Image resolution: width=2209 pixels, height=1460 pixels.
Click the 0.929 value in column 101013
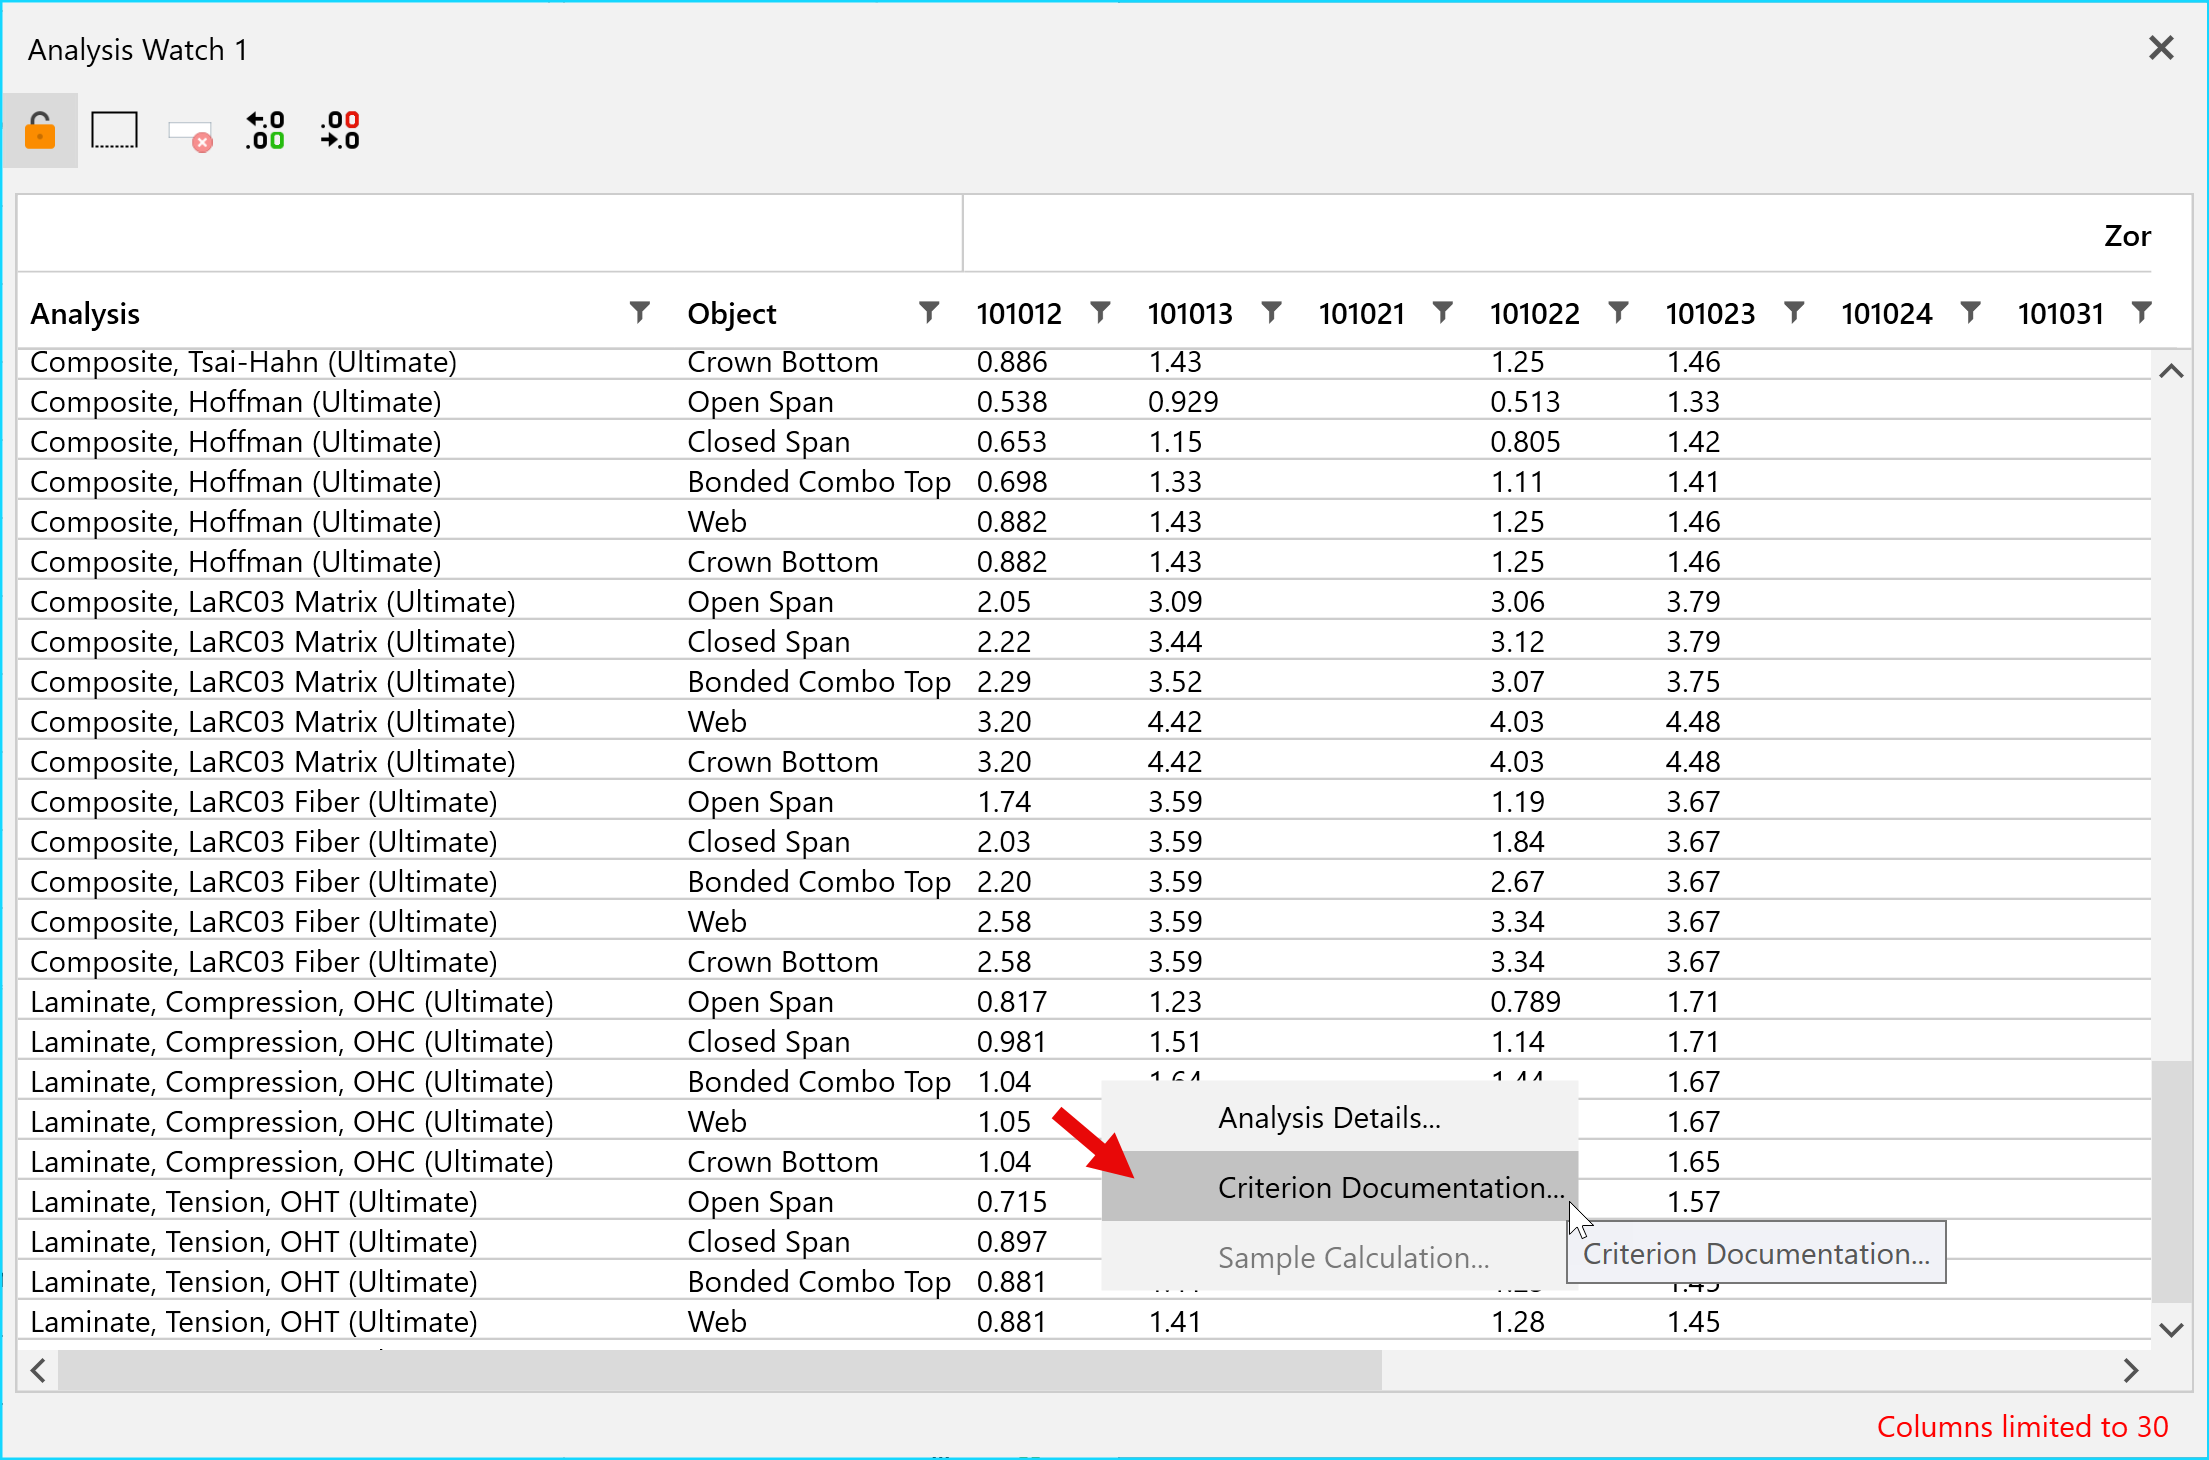[1183, 401]
